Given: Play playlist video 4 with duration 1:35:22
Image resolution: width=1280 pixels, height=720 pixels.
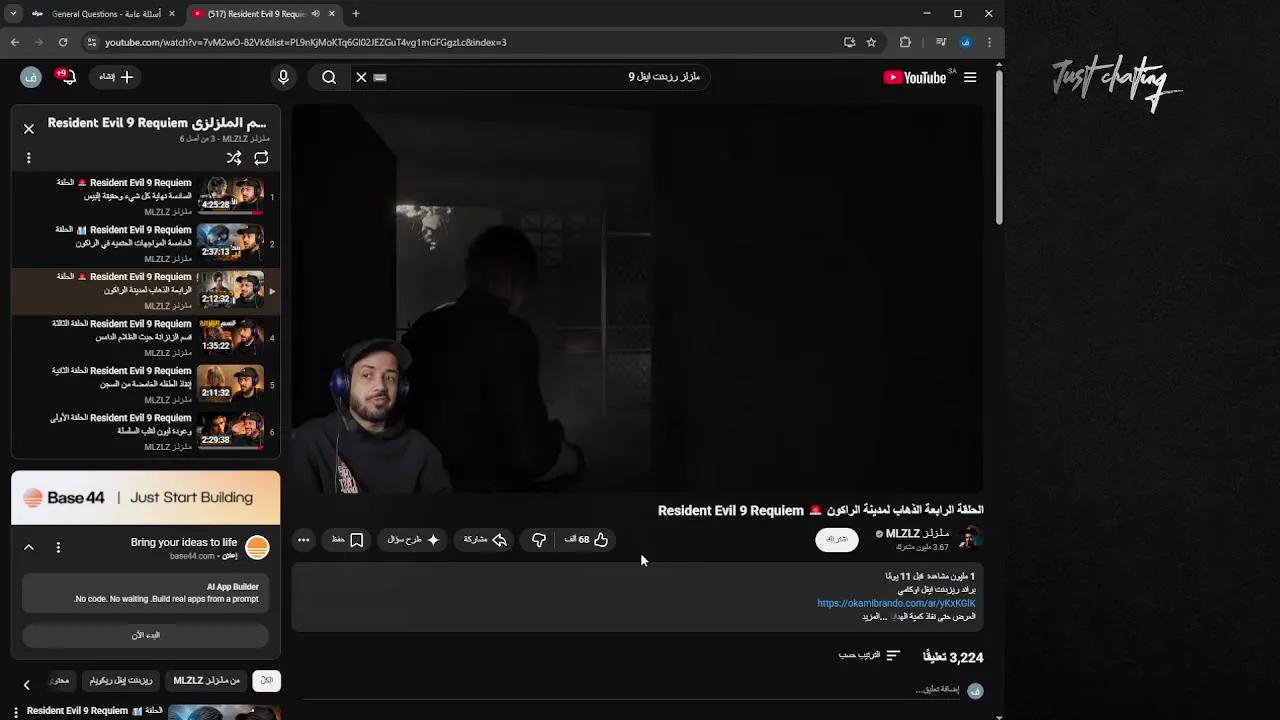Looking at the screenshot, I should pyautogui.click(x=146, y=338).
